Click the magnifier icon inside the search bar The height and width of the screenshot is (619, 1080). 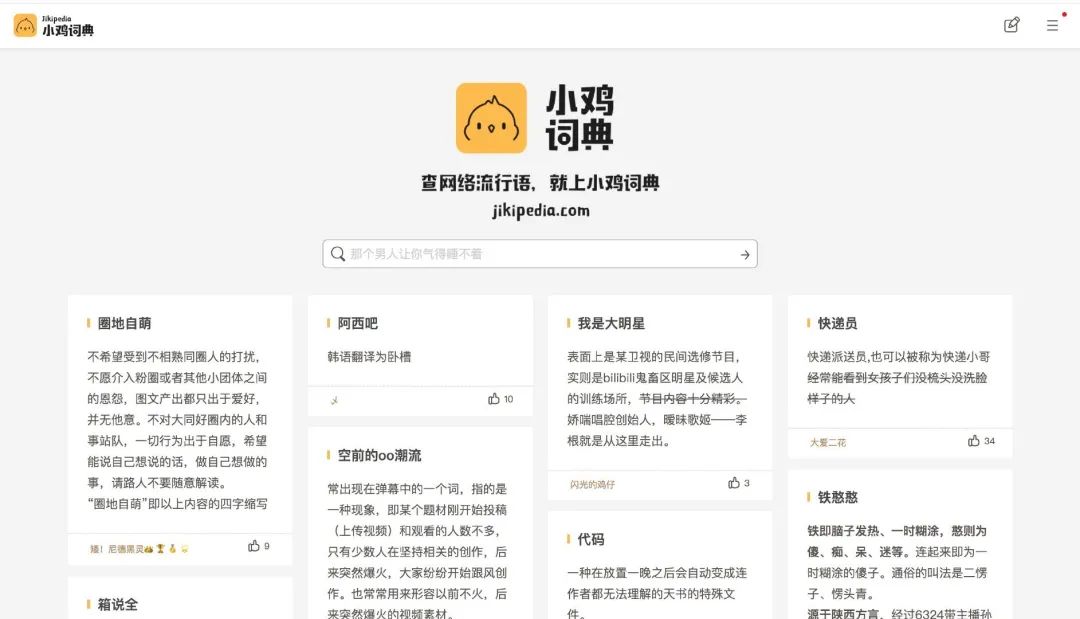pyautogui.click(x=338, y=254)
